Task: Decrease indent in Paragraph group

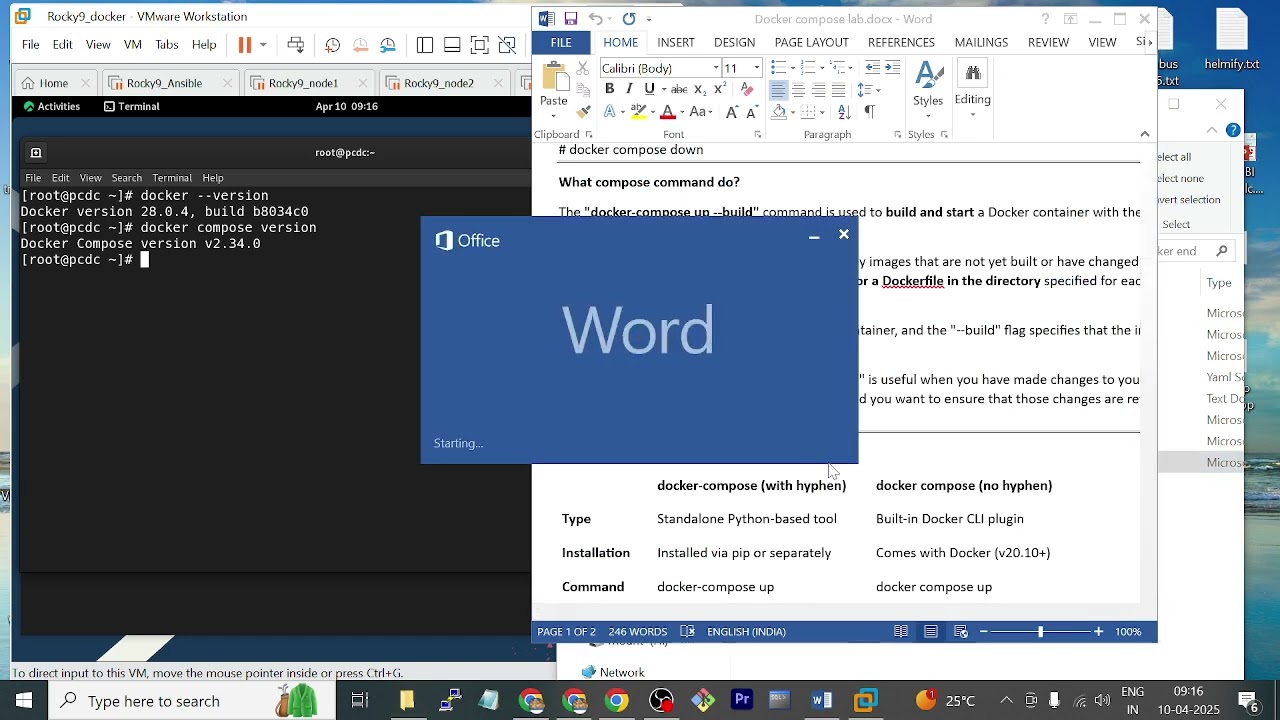Action: point(872,68)
